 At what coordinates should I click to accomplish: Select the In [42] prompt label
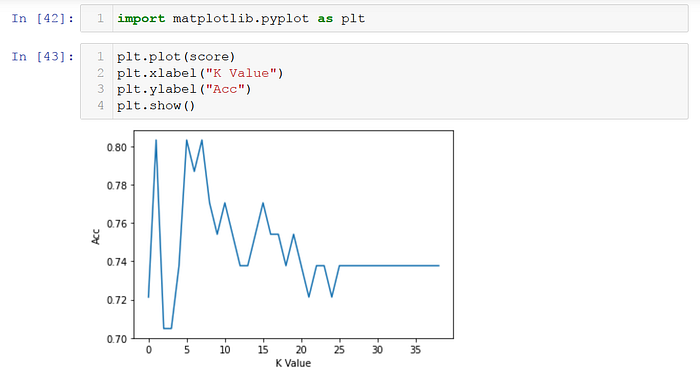[x=42, y=18]
